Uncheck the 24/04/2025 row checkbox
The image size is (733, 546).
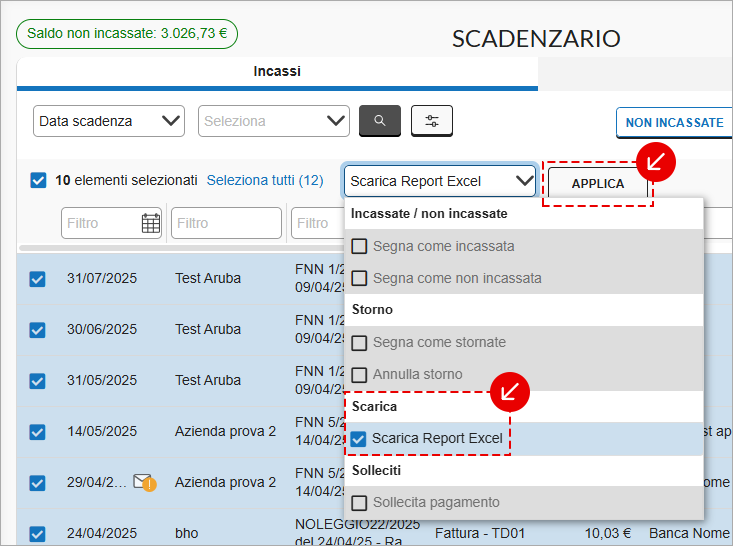pos(37,534)
